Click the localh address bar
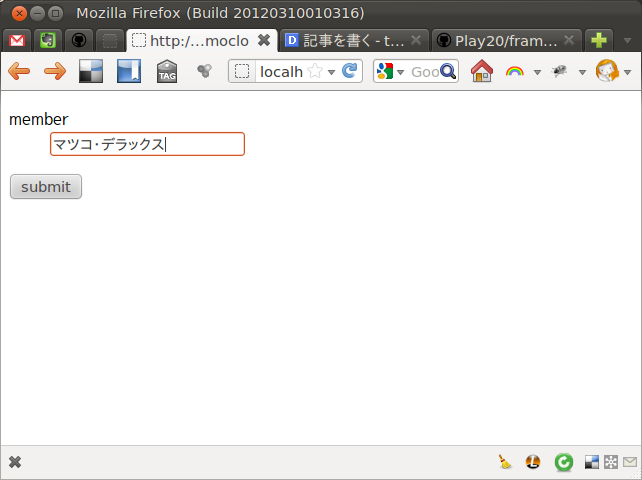 [281, 72]
